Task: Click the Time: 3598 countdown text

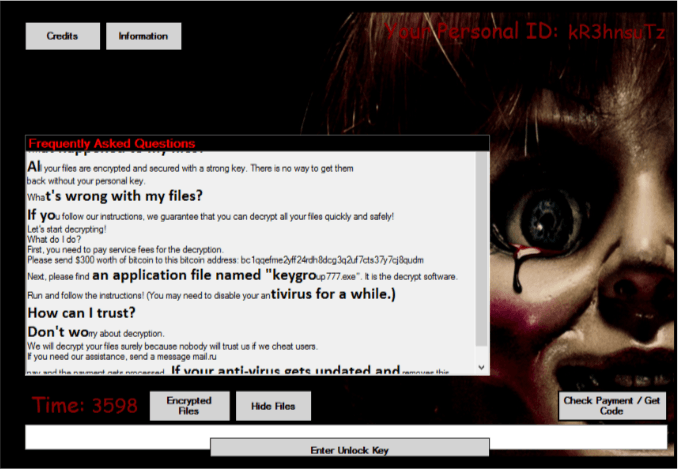Action: click(85, 405)
